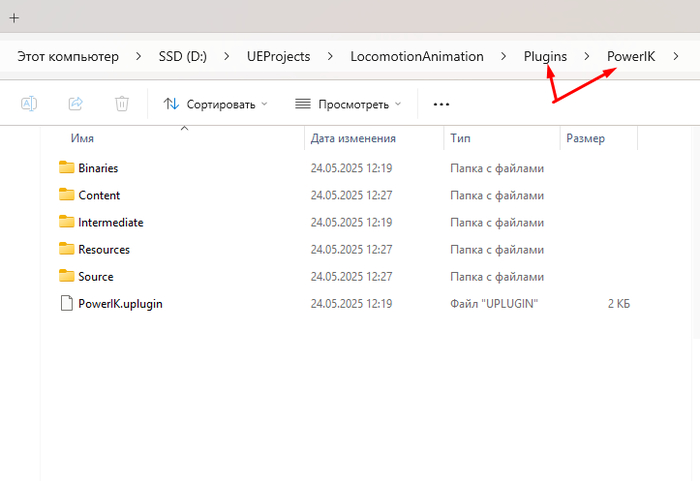Click the Binaries folder icon
Image resolution: width=700 pixels, height=481 pixels.
[x=67, y=168]
